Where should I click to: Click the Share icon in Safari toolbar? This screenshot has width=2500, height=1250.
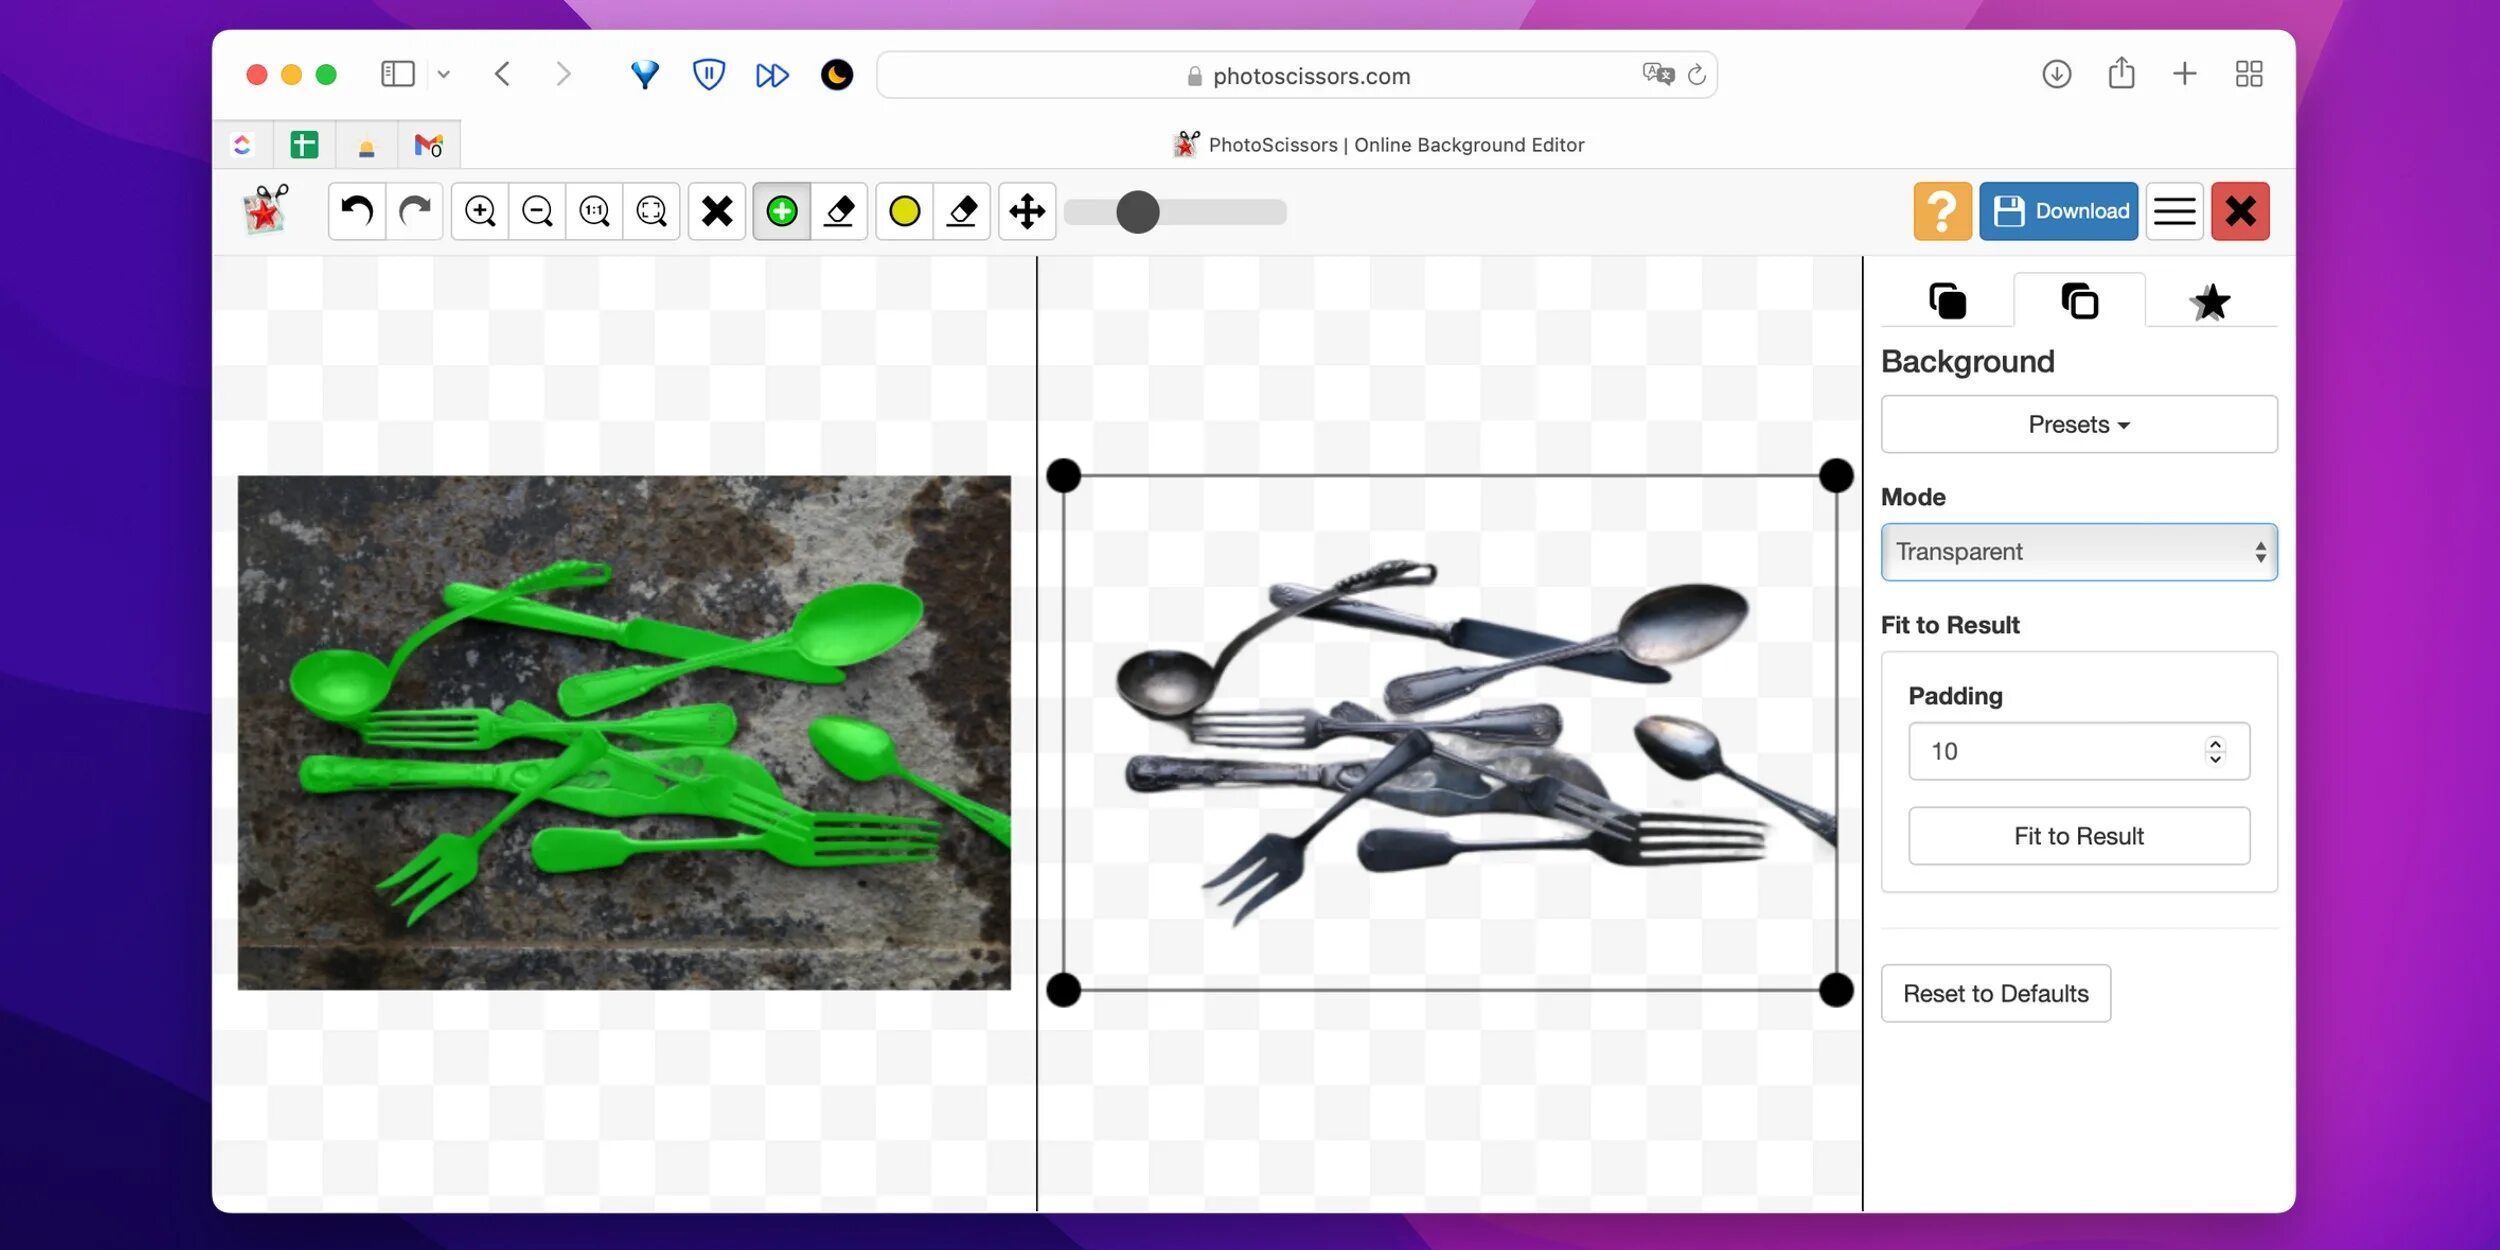click(2121, 73)
